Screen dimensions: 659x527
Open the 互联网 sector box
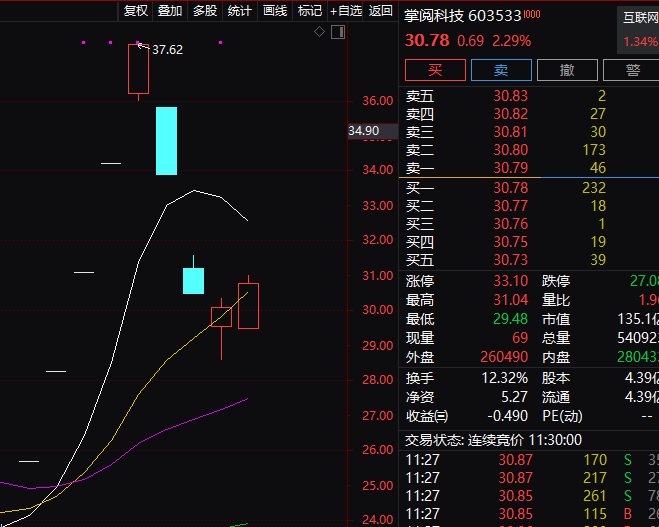638,30
